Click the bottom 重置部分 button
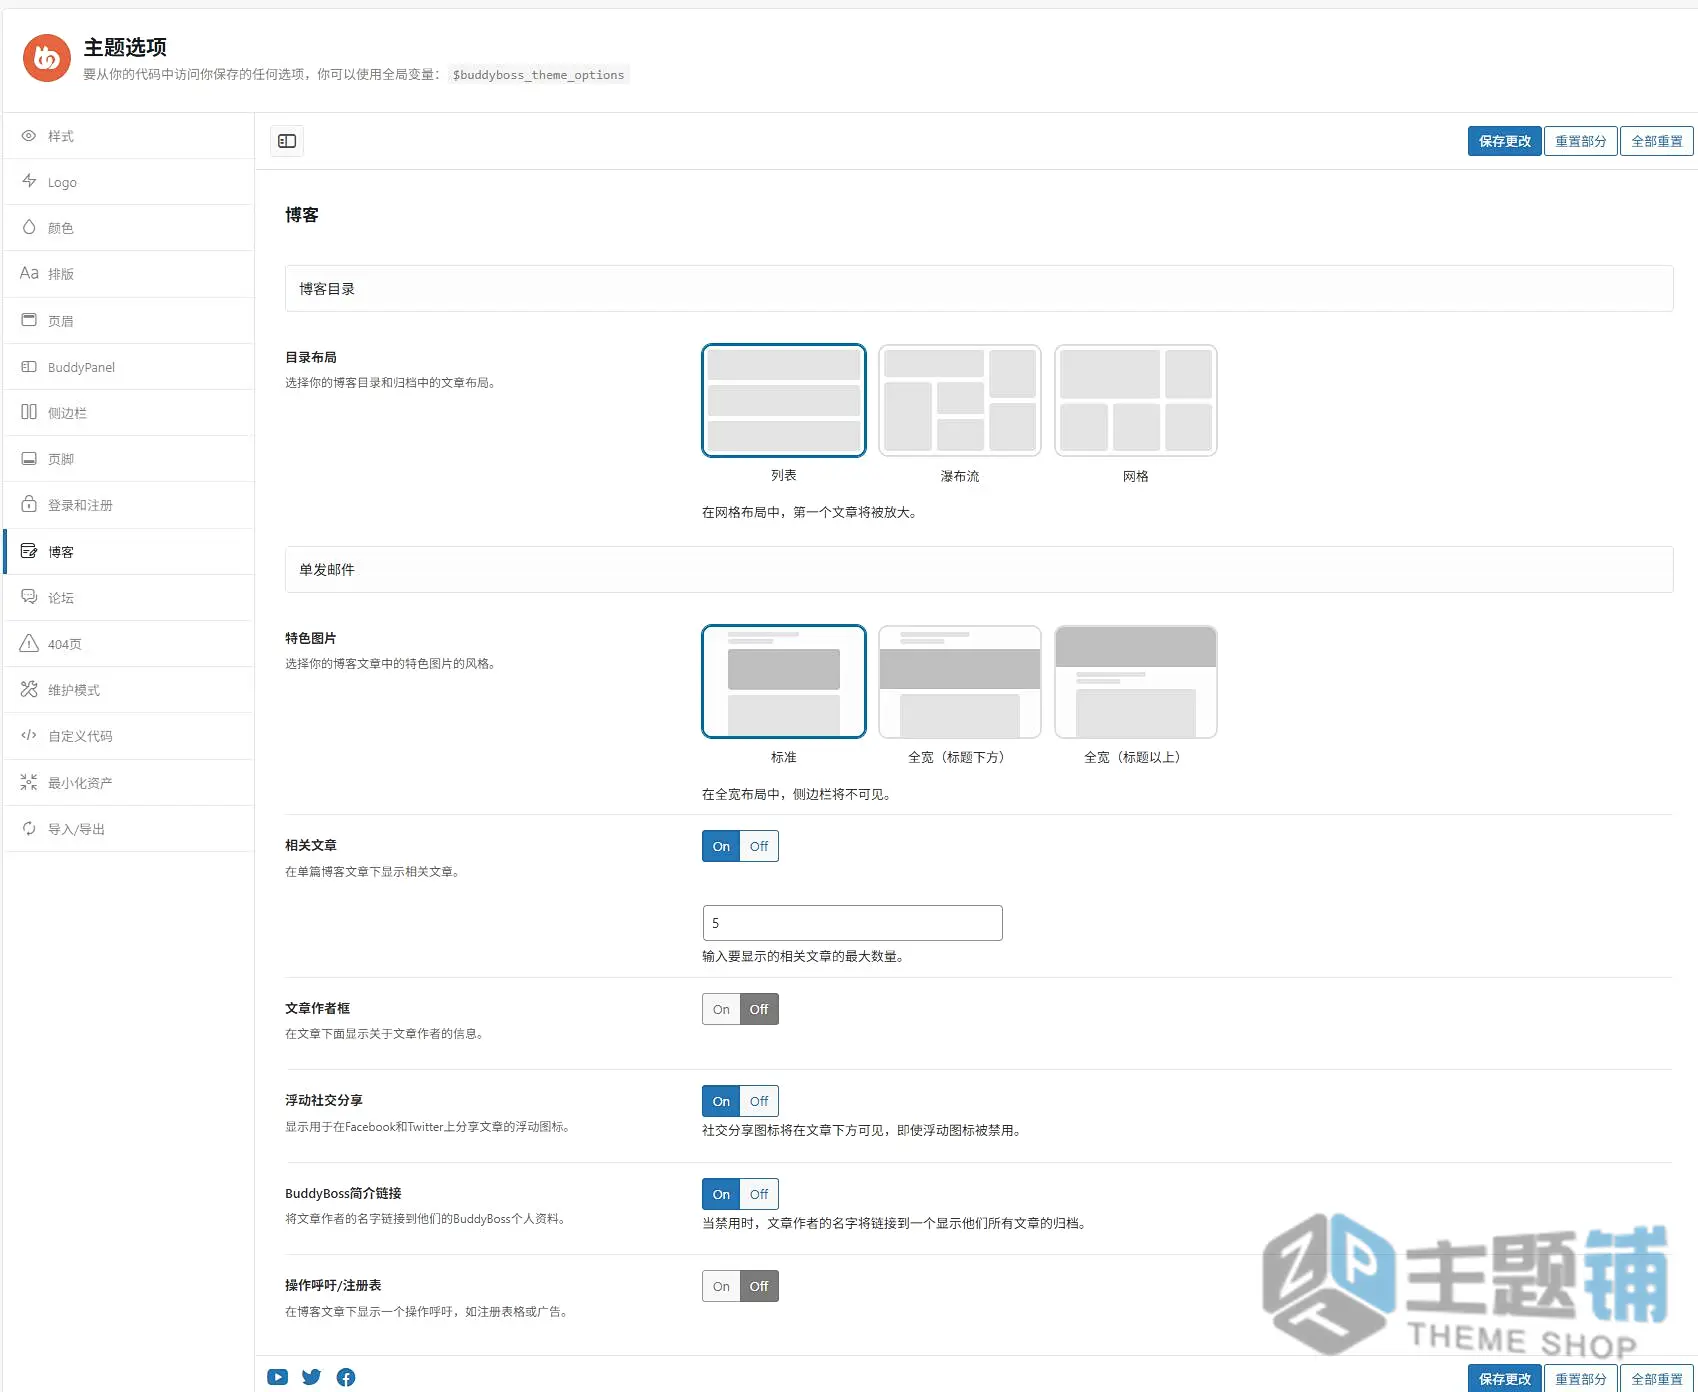 1580,1378
